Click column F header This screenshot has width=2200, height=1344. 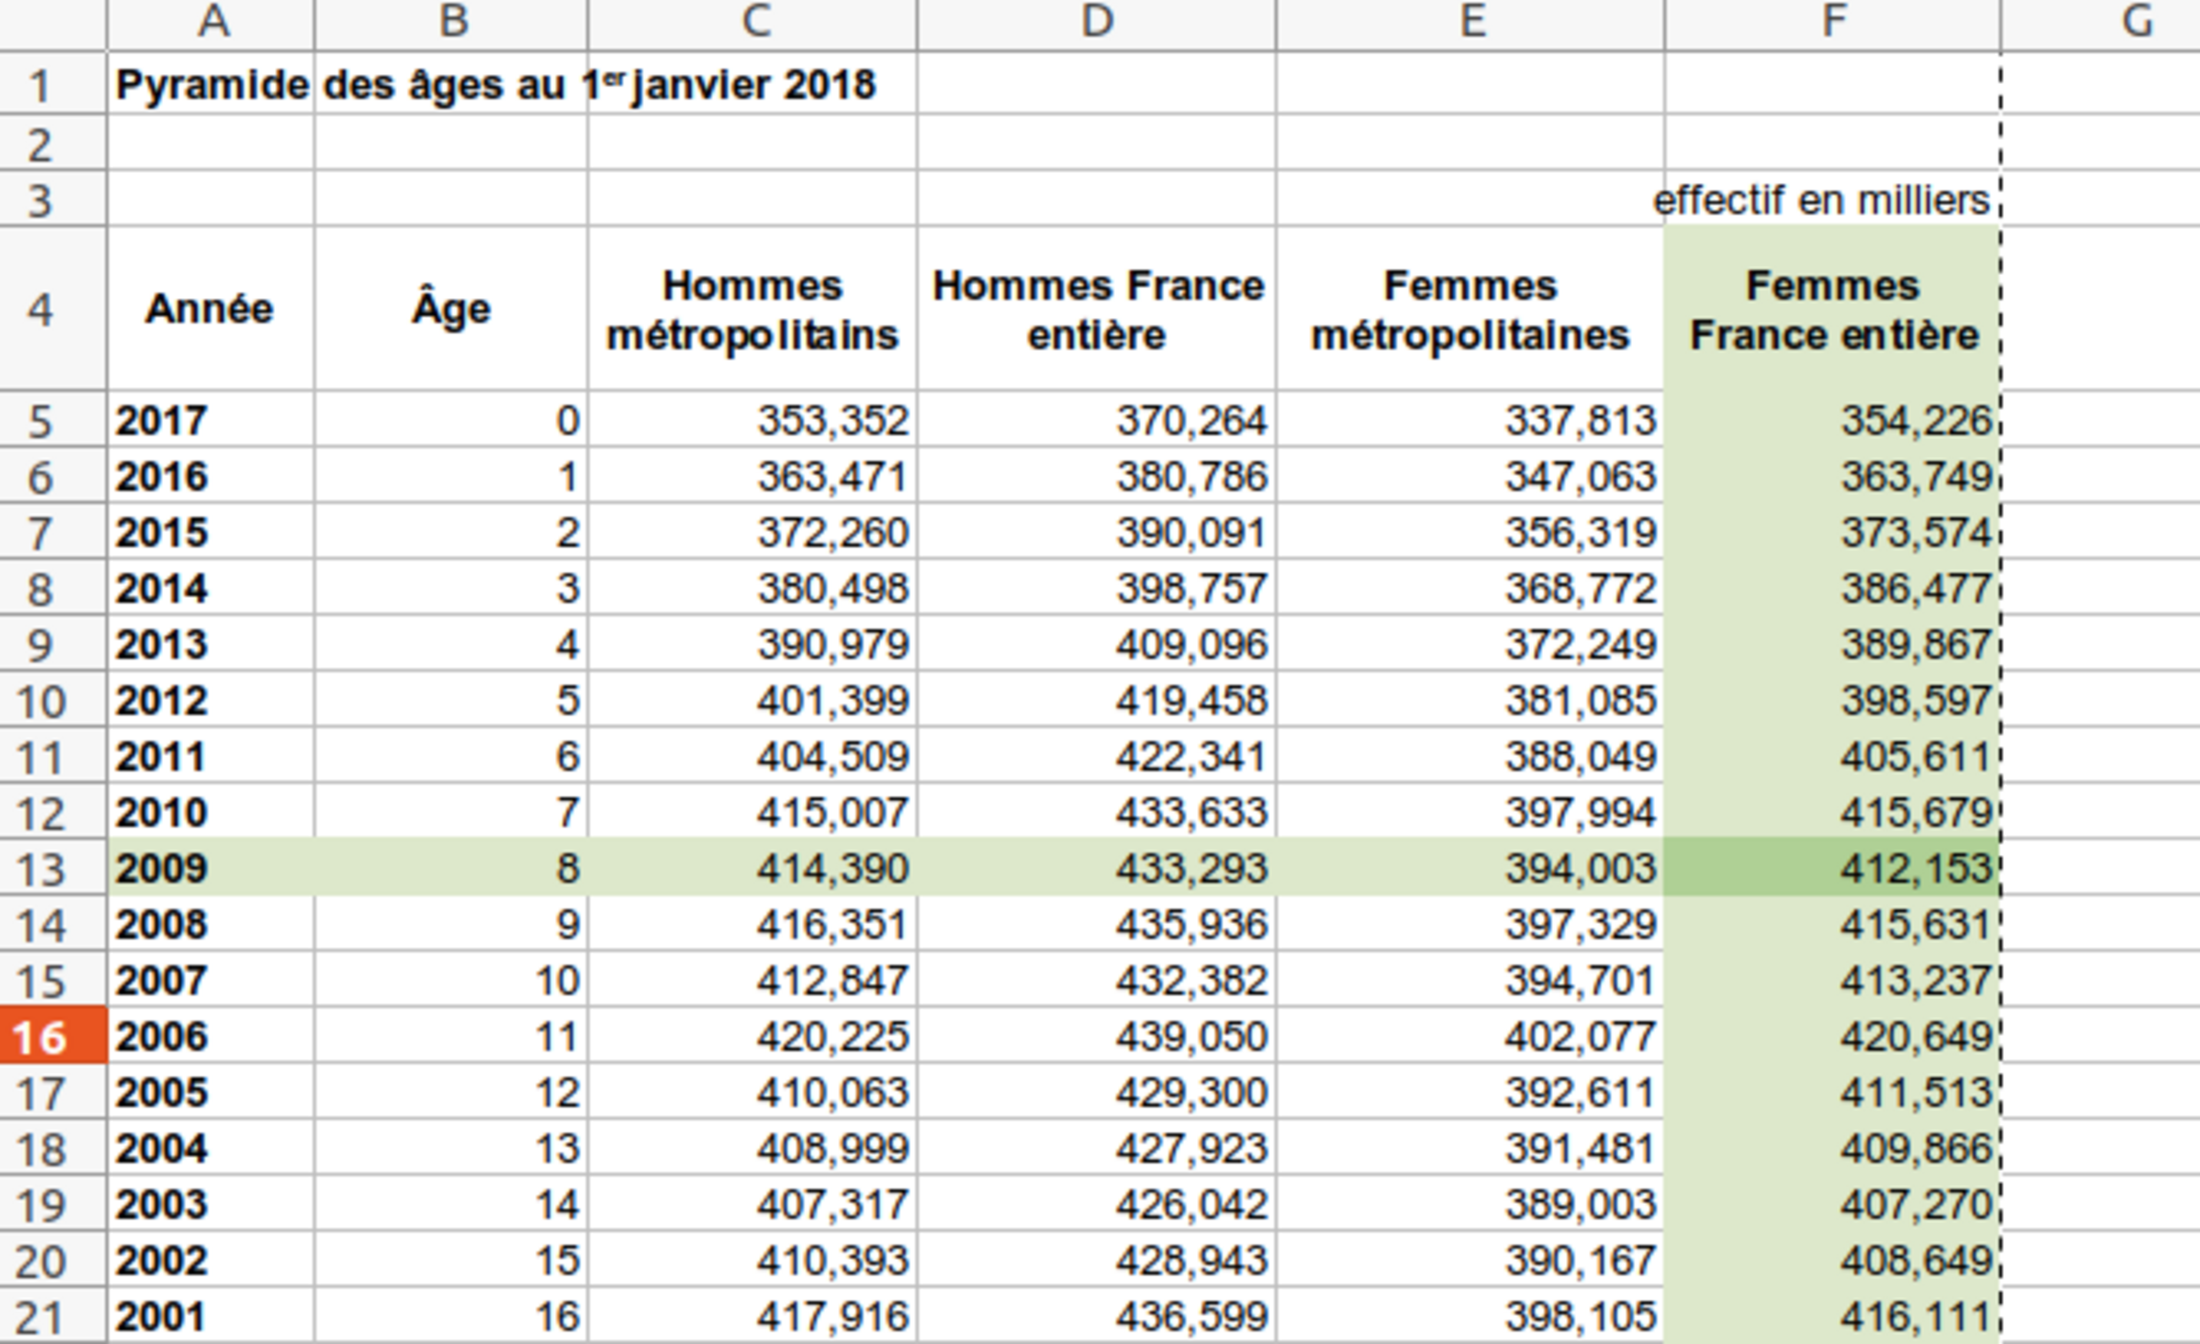coord(1832,22)
